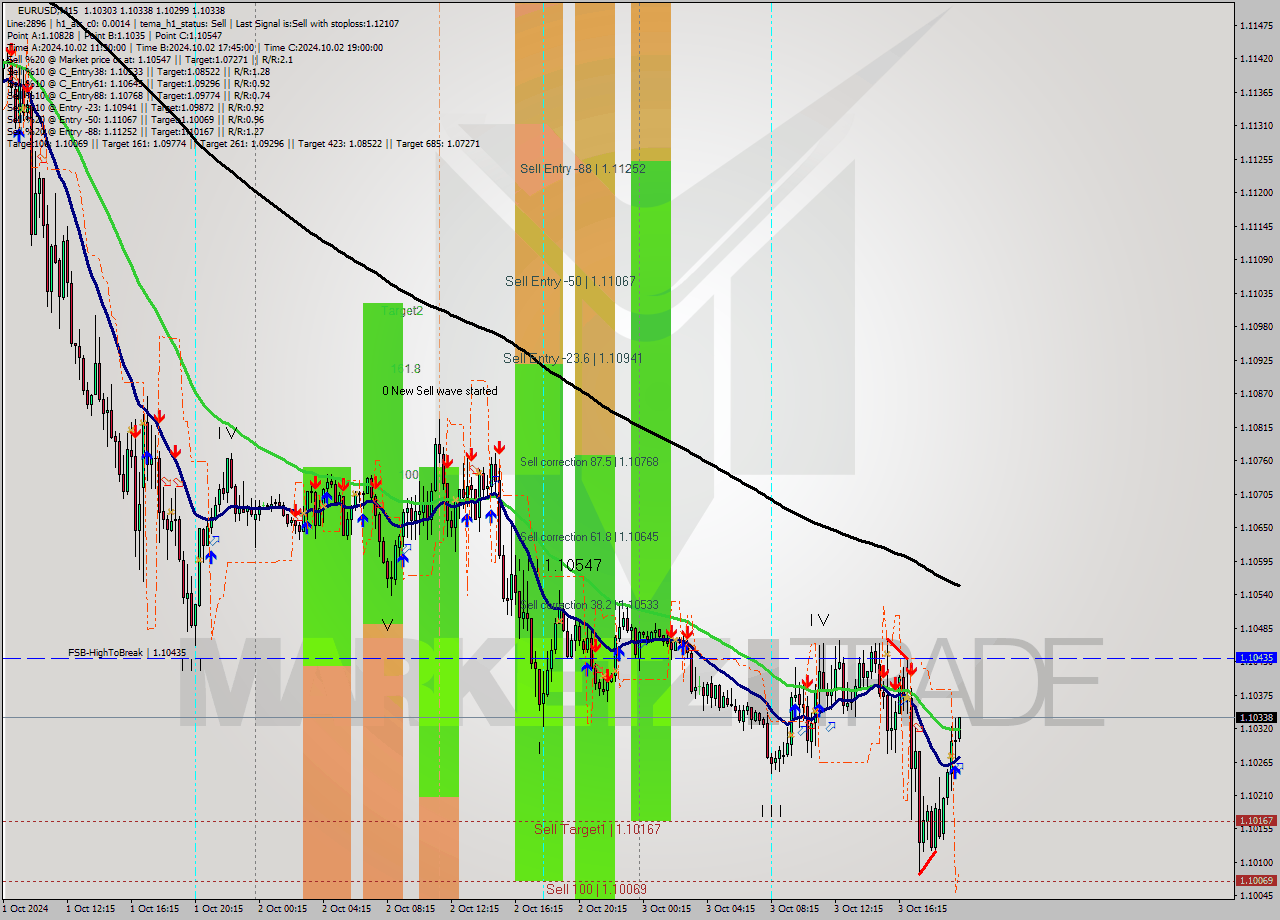
Task: Click the 'Sell 100 | 1.10069' label
Action: (597, 889)
